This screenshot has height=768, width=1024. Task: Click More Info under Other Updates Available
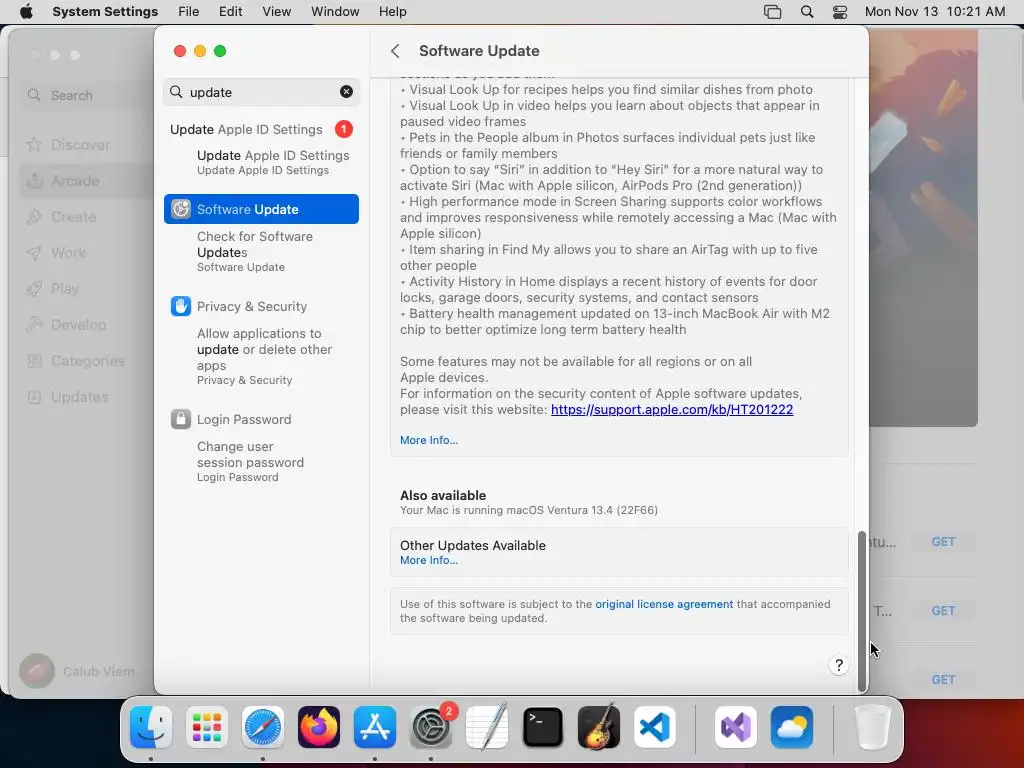(428, 560)
